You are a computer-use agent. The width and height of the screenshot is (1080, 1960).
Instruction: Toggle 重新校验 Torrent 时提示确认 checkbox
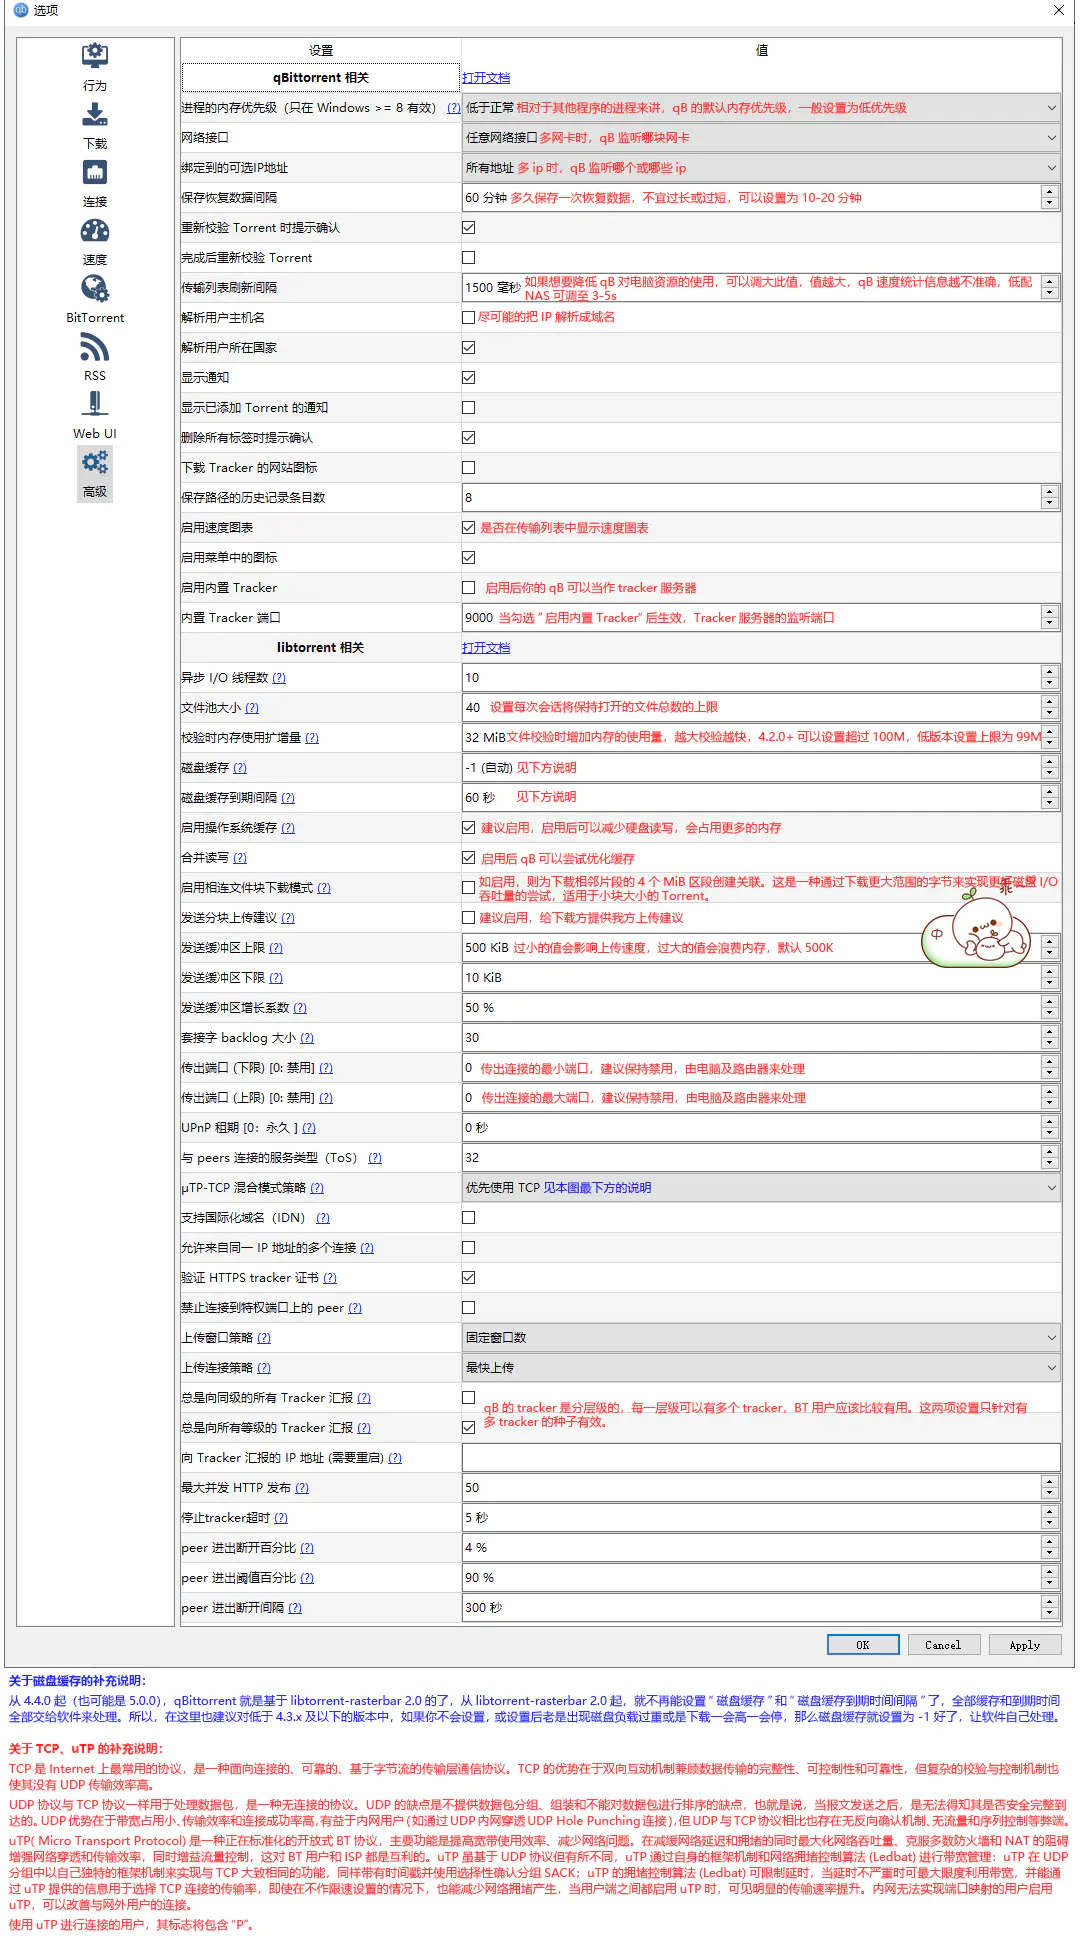point(468,228)
